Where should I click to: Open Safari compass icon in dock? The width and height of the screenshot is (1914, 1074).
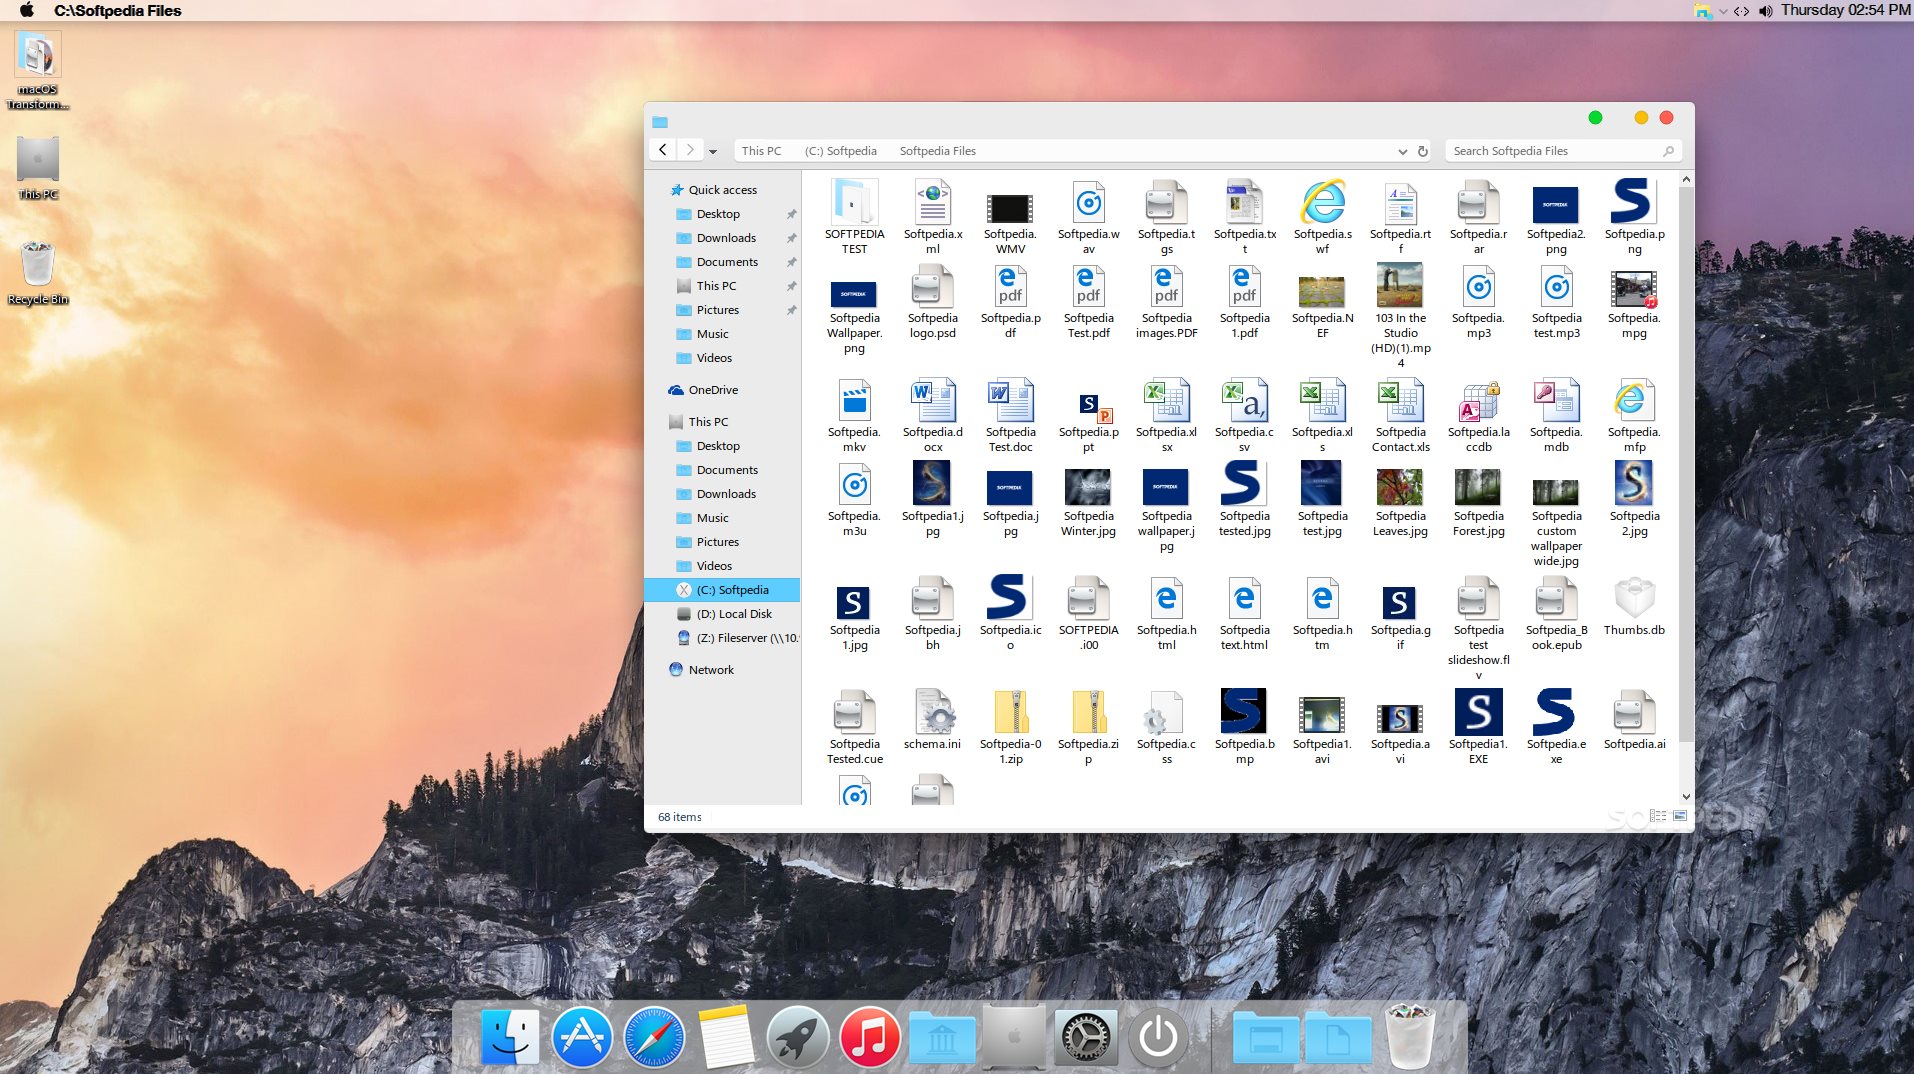click(654, 1036)
